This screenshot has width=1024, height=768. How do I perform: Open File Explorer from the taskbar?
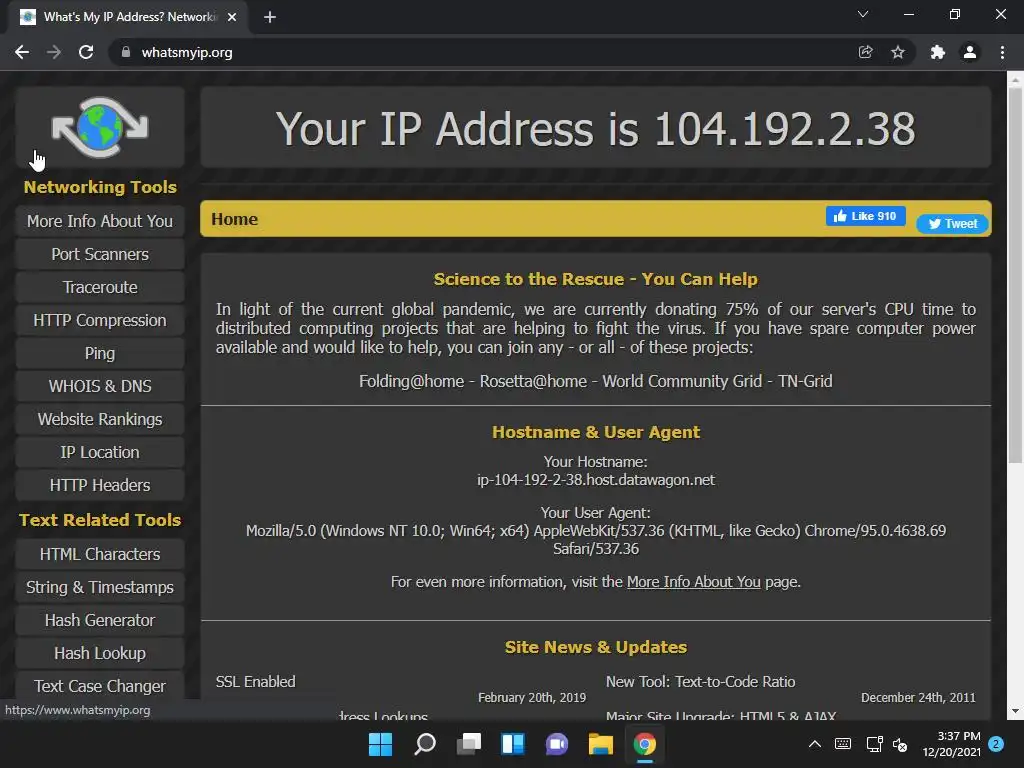pyautogui.click(x=601, y=744)
